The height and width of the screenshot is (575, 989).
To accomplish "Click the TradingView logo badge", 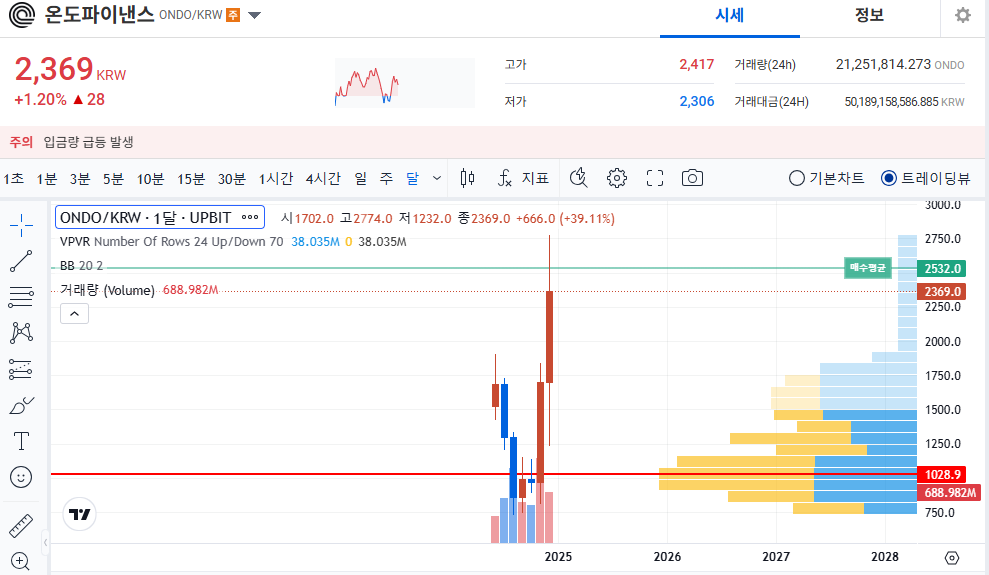I will (79, 514).
